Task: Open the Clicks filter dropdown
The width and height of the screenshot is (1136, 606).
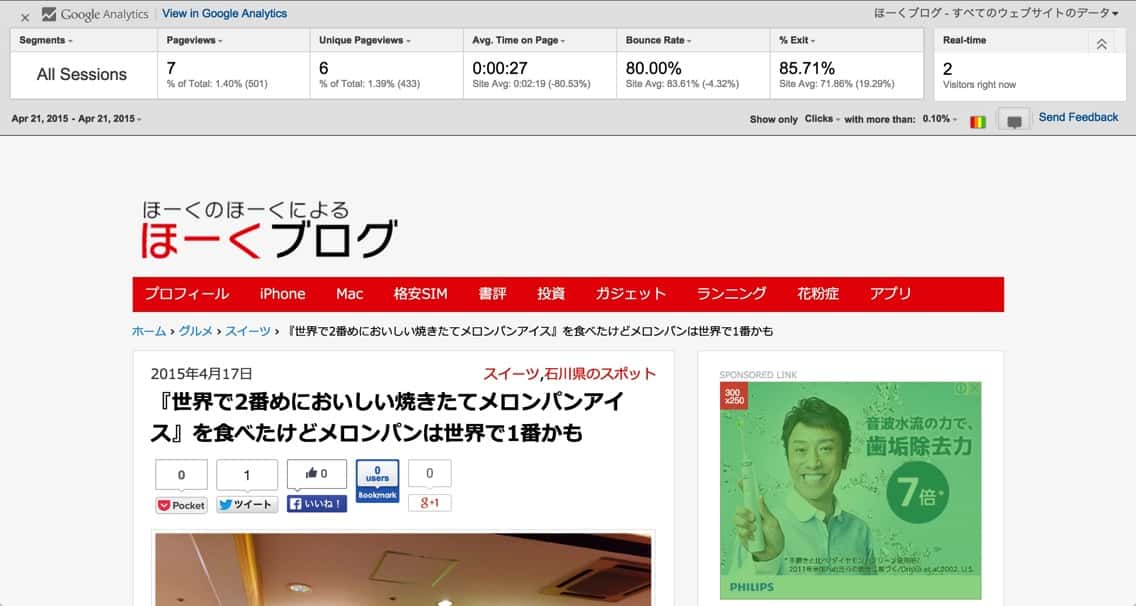Action: 822,119
